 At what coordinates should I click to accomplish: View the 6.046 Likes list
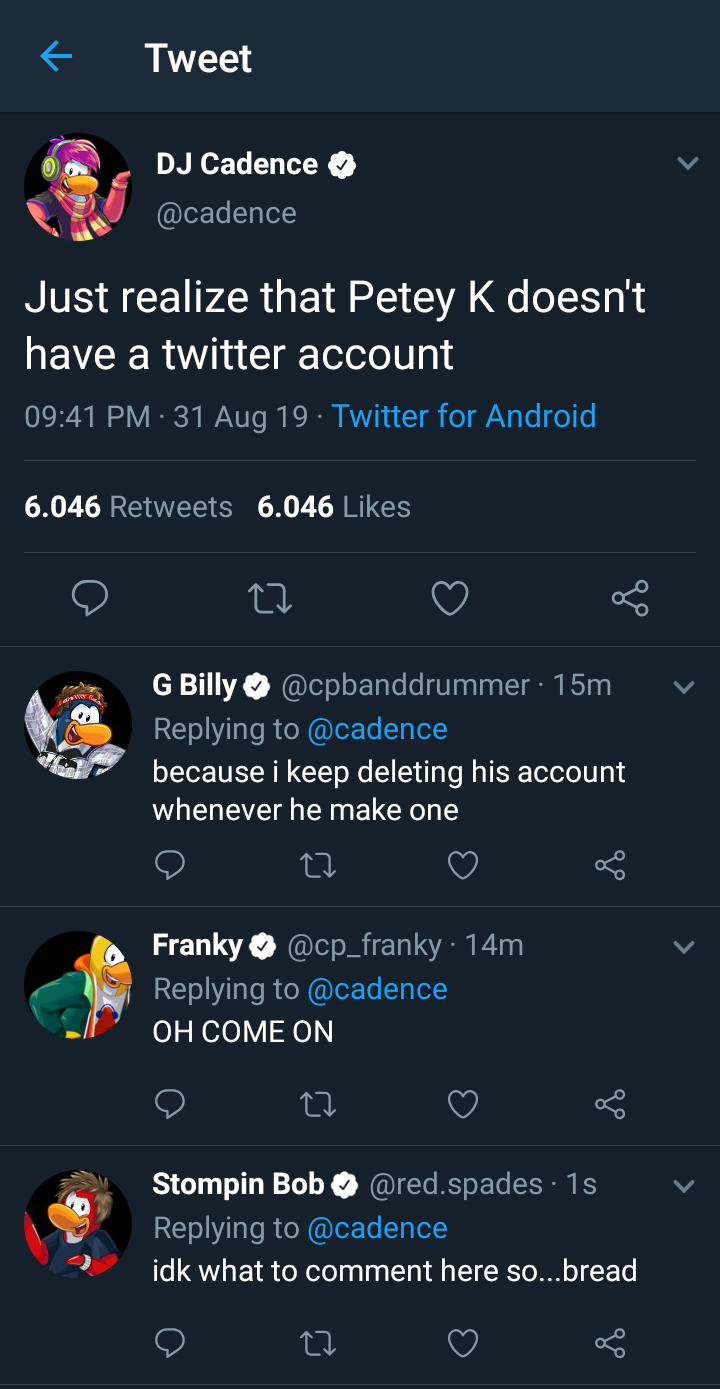point(334,507)
